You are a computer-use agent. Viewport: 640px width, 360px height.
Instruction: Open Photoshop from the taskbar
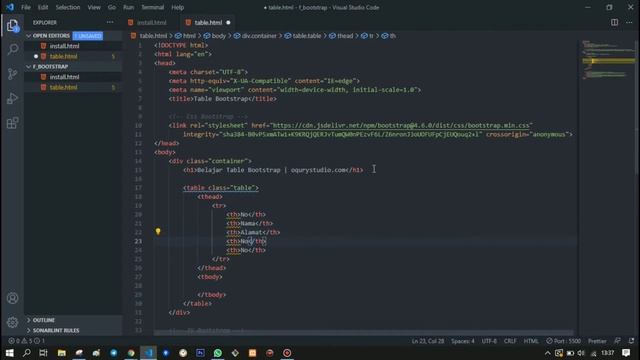[x=200, y=353]
